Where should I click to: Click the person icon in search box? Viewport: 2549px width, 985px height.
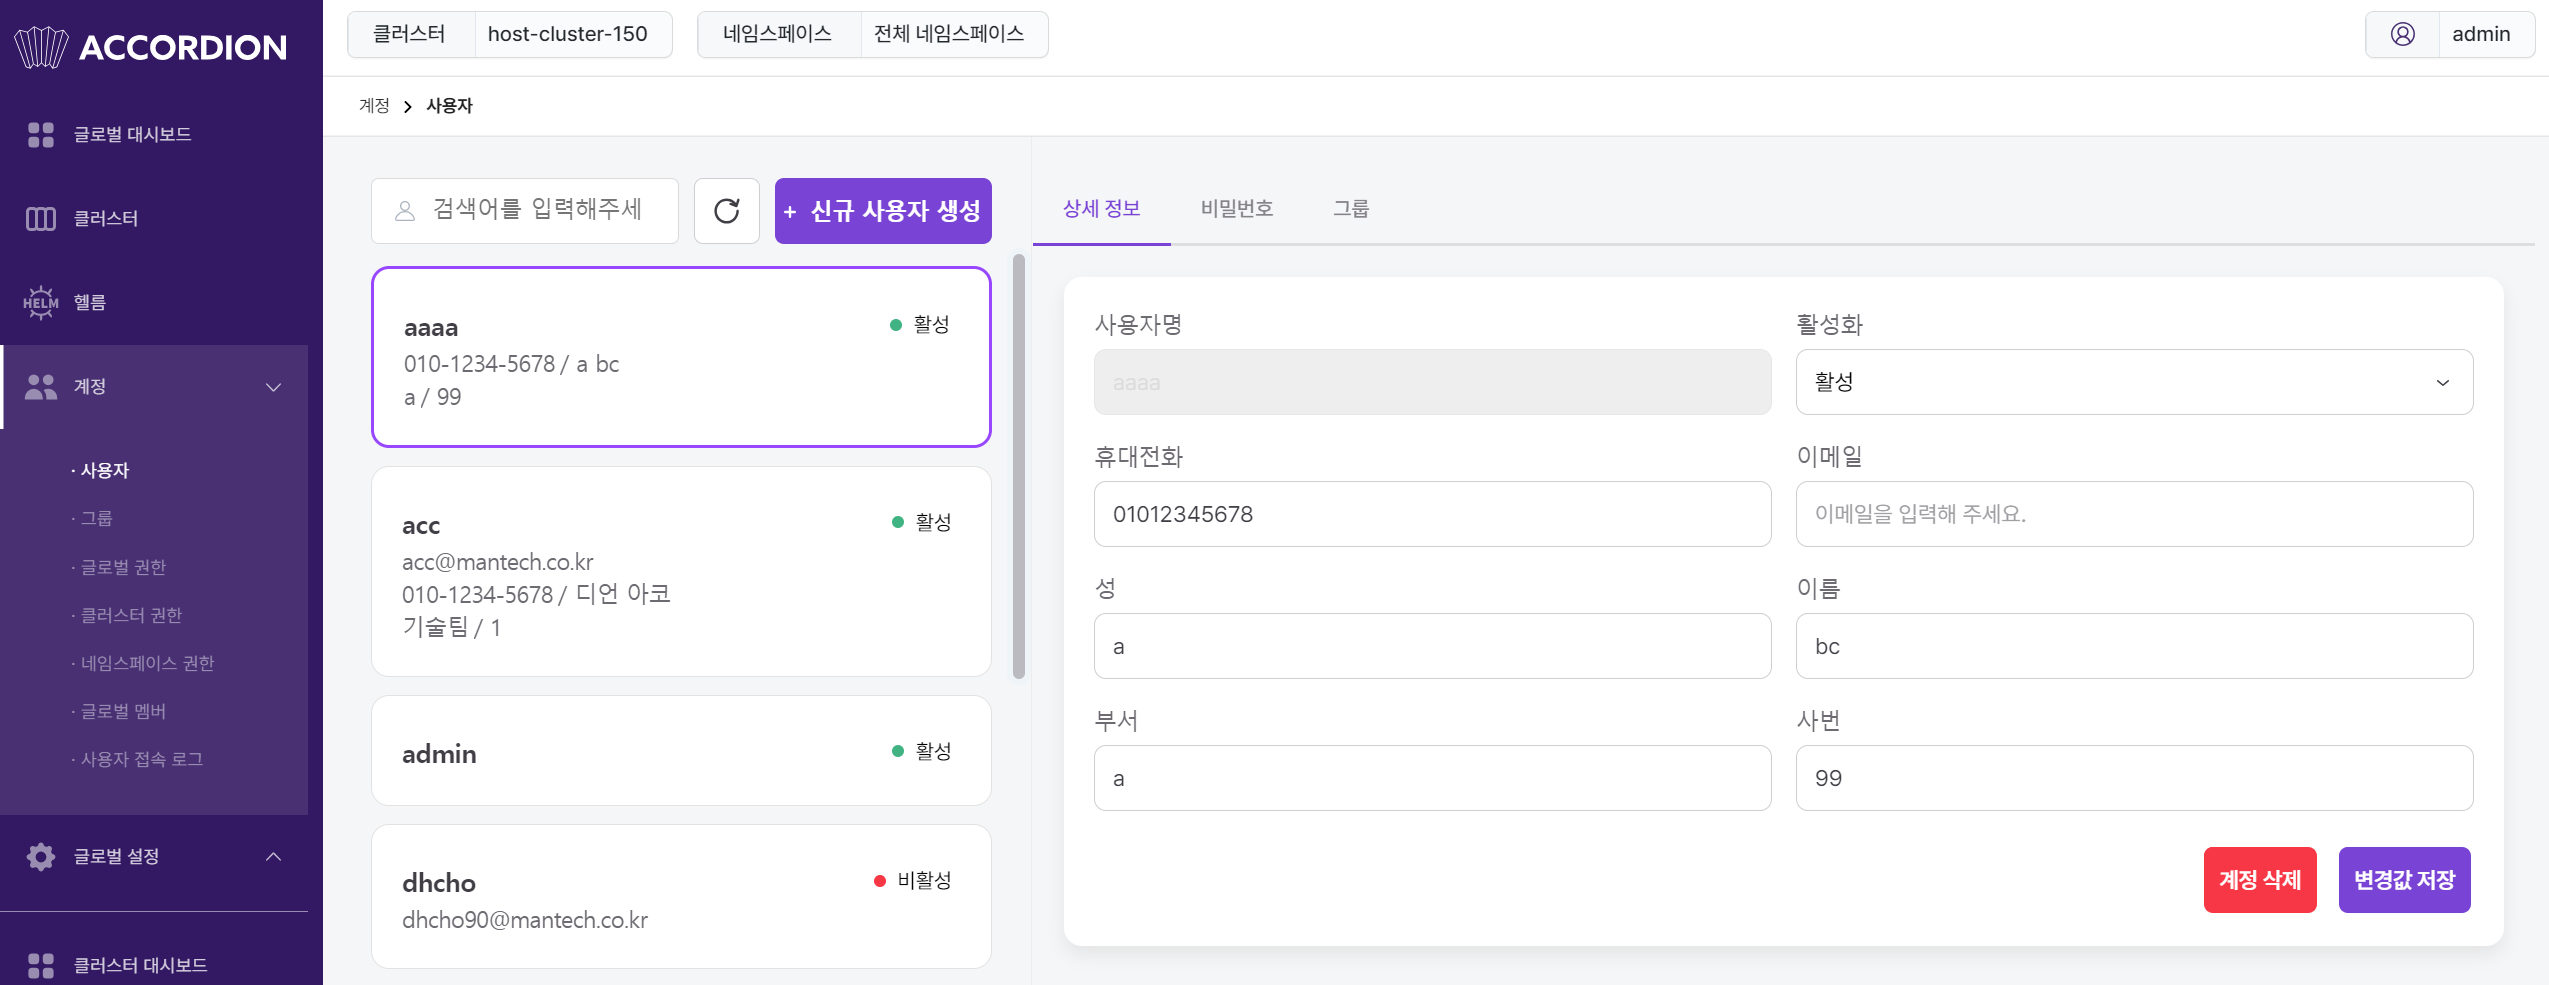click(x=405, y=211)
